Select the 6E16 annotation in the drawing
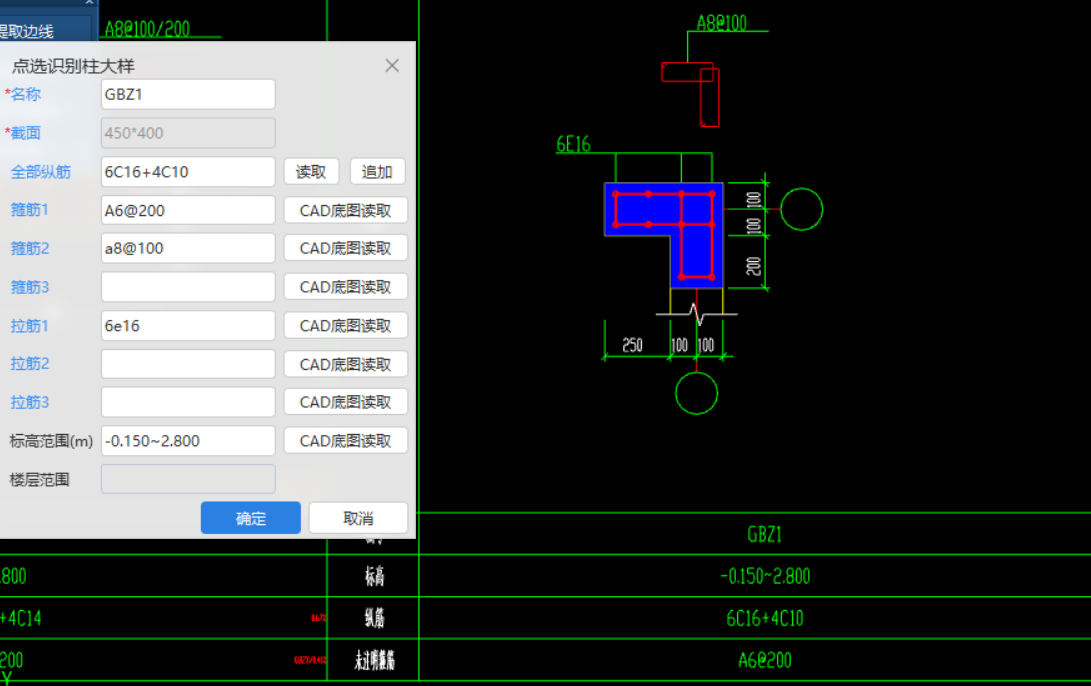The height and width of the screenshot is (686, 1091). [x=573, y=144]
